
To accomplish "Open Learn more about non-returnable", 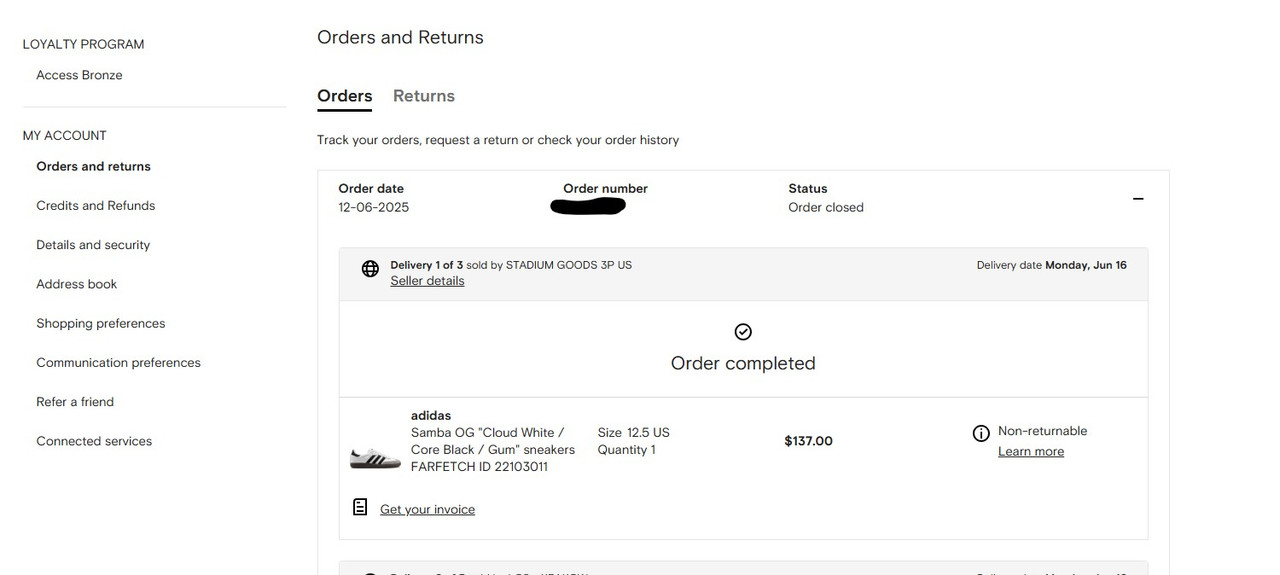I will (1031, 452).
